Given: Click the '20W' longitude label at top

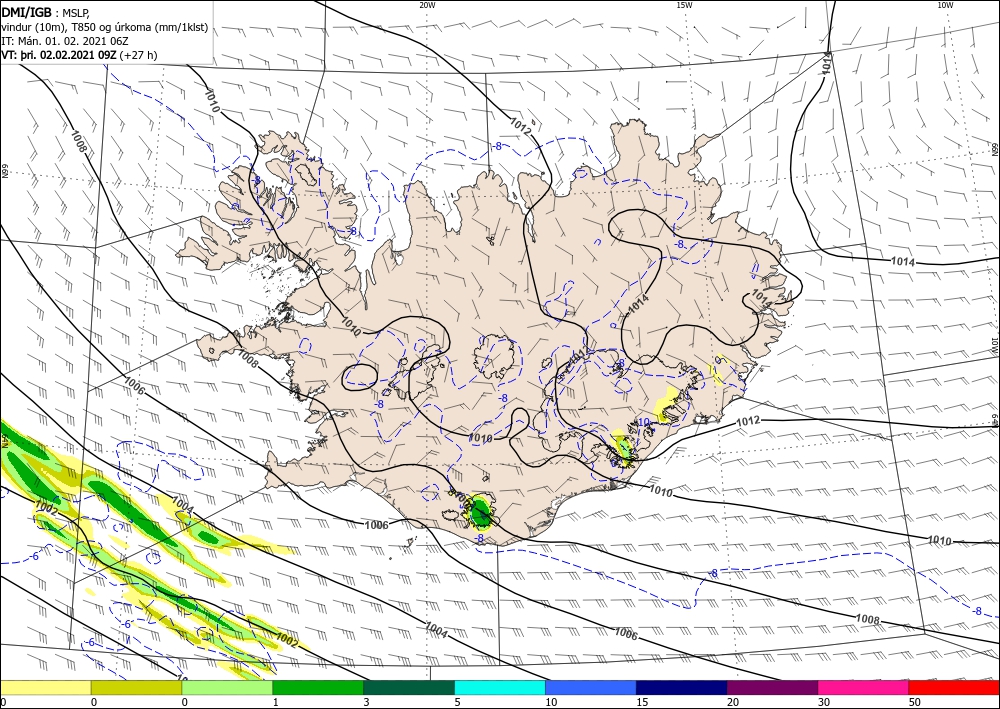Looking at the screenshot, I should 427,5.
